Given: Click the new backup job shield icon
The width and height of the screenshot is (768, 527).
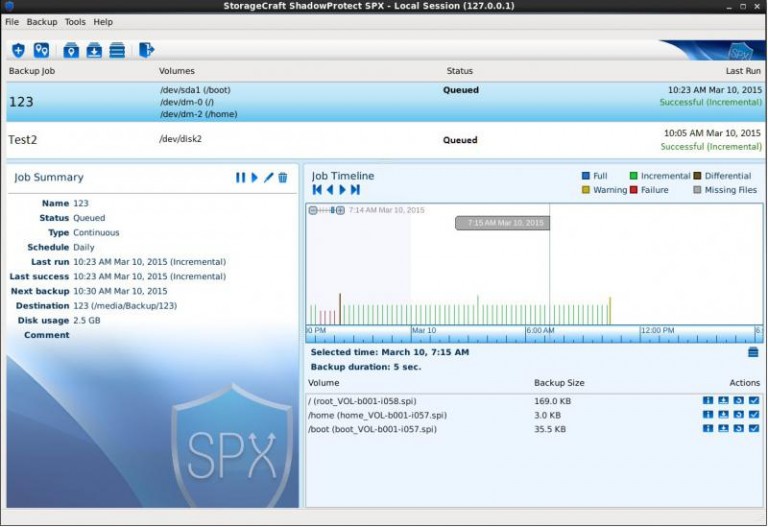Looking at the screenshot, I should tap(18, 50).
